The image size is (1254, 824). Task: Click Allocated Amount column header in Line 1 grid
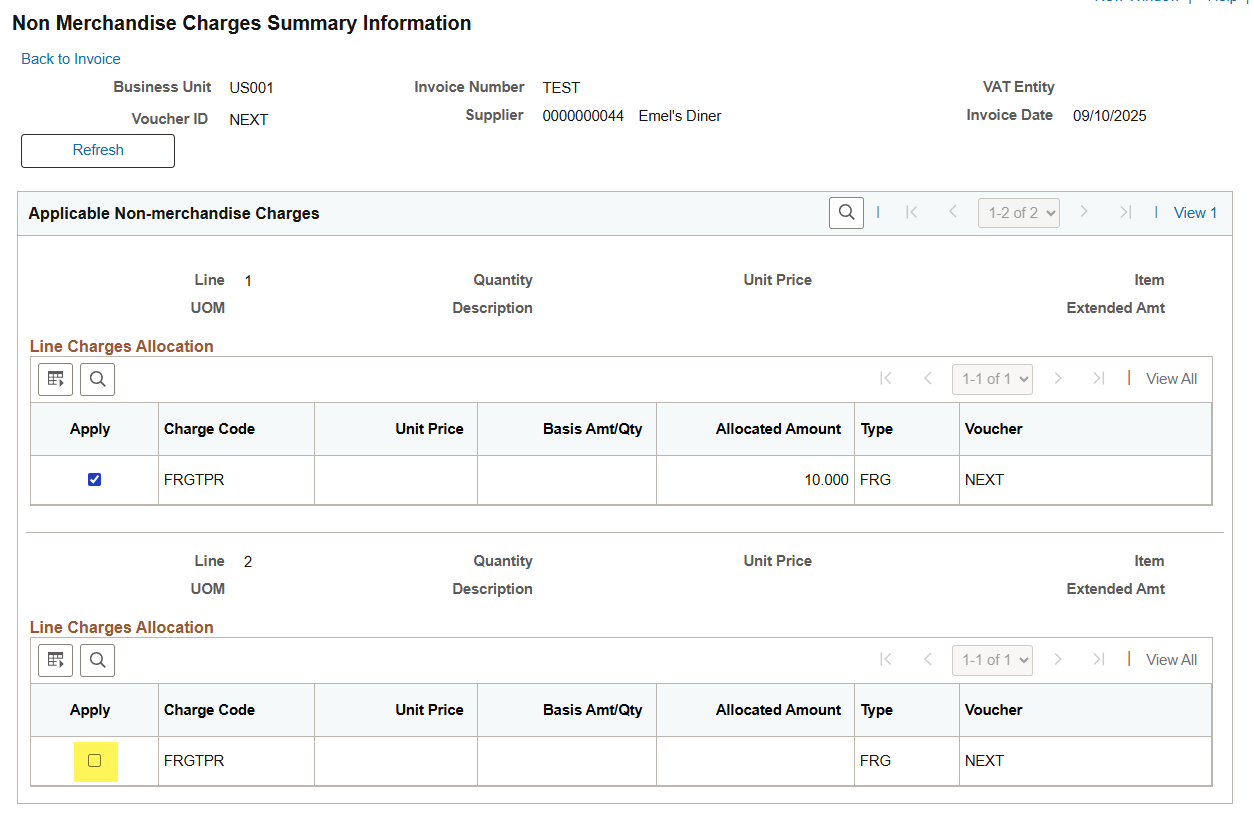pos(778,429)
